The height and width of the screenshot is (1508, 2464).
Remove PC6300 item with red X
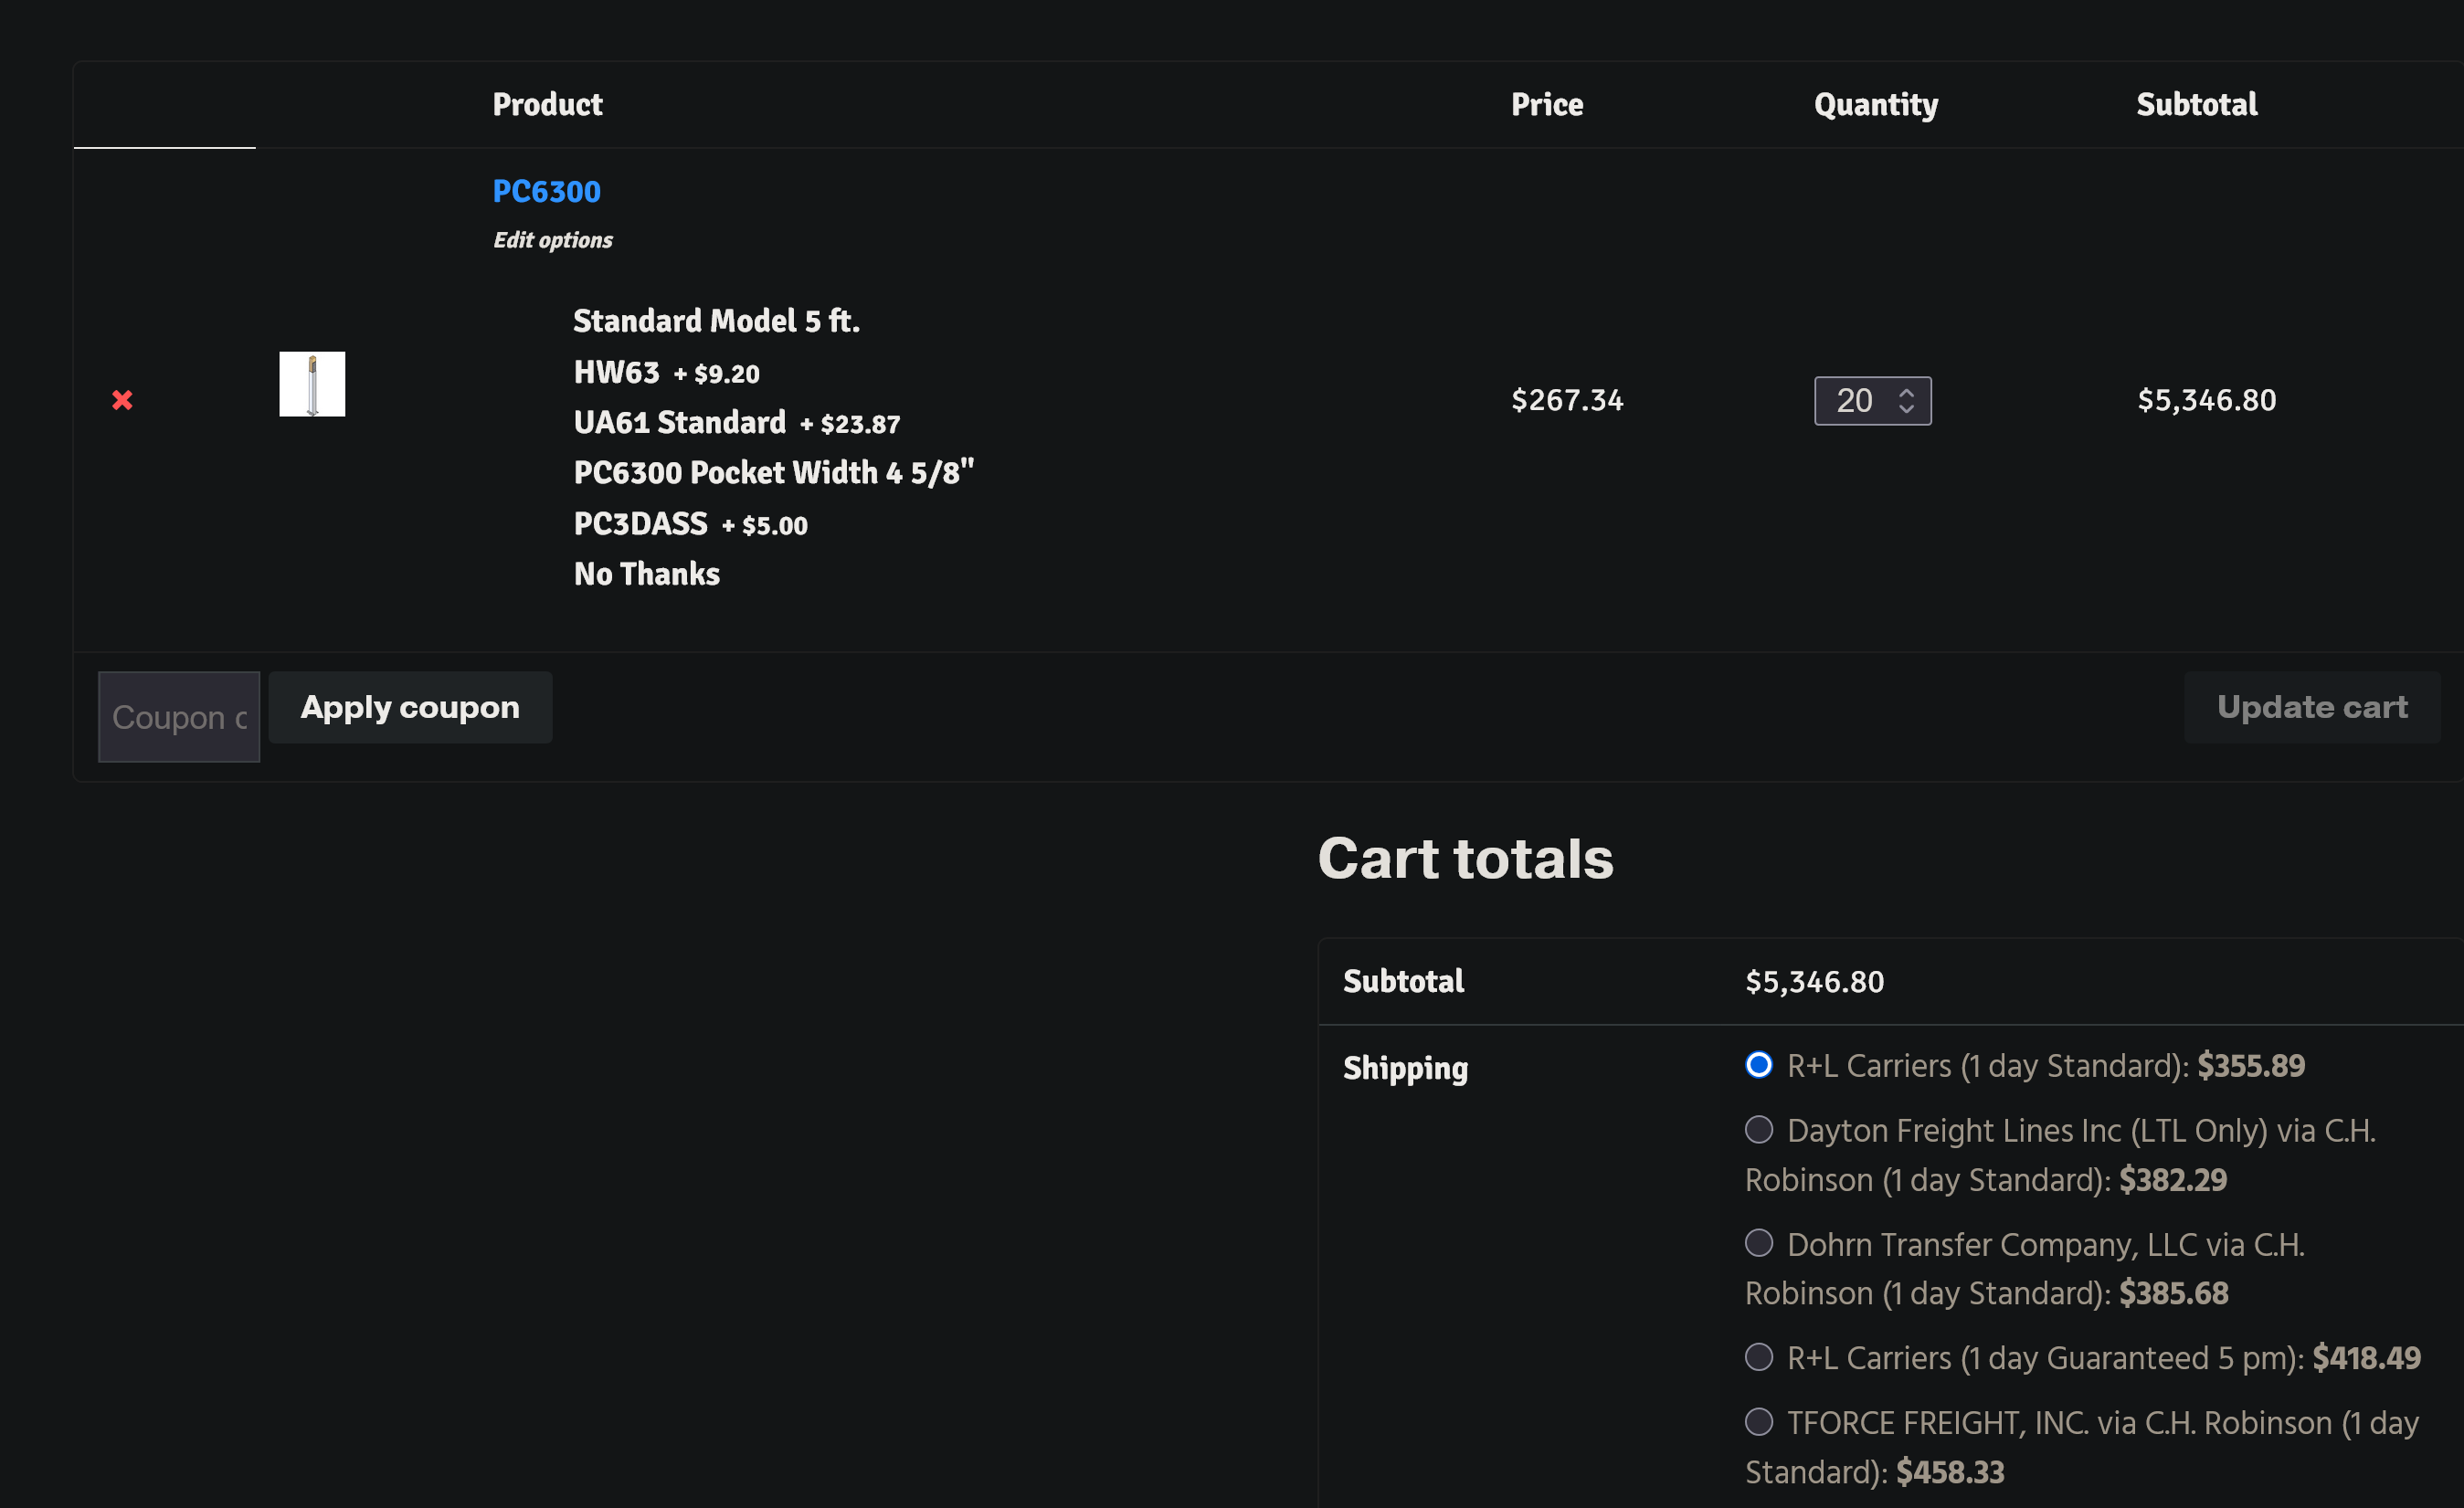(122, 400)
